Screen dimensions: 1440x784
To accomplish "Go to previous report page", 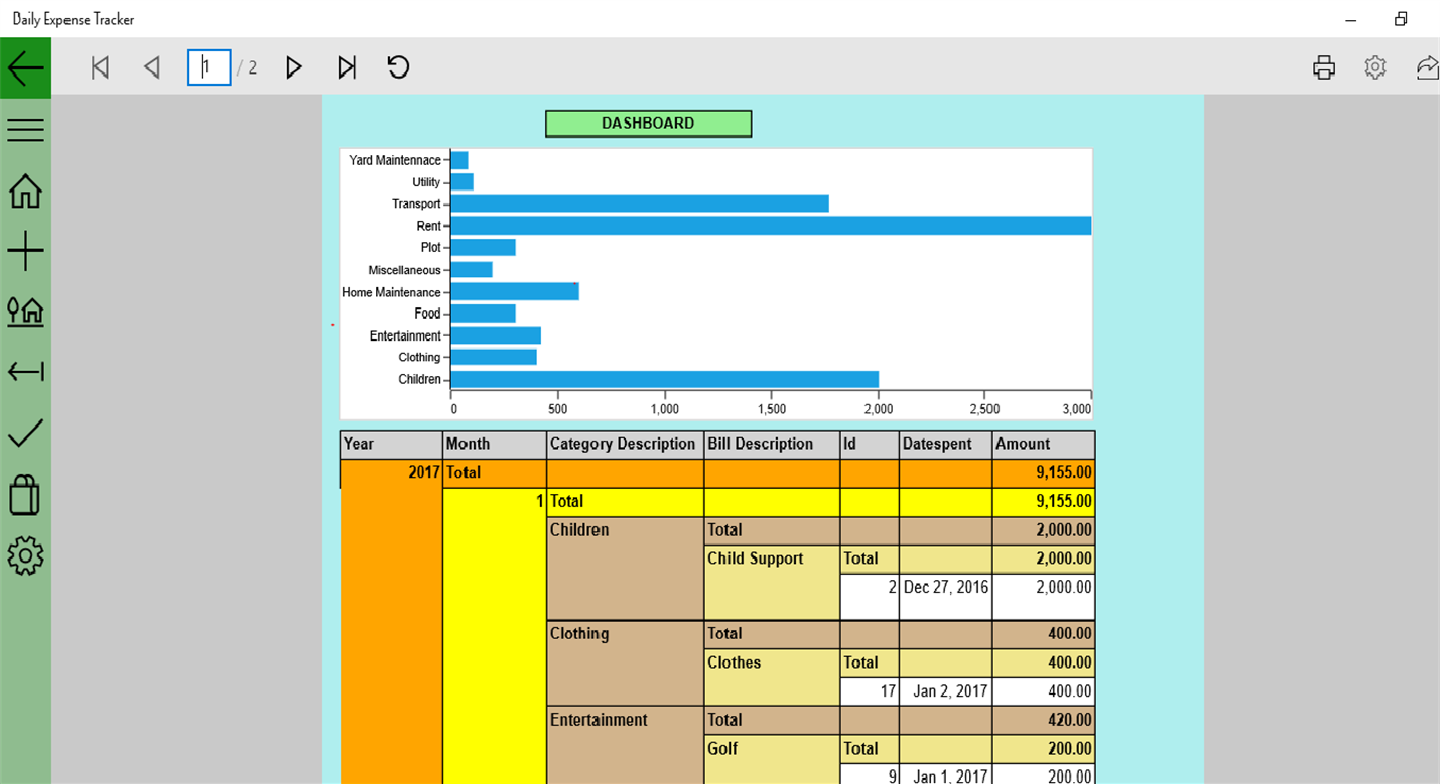I will 152,67.
